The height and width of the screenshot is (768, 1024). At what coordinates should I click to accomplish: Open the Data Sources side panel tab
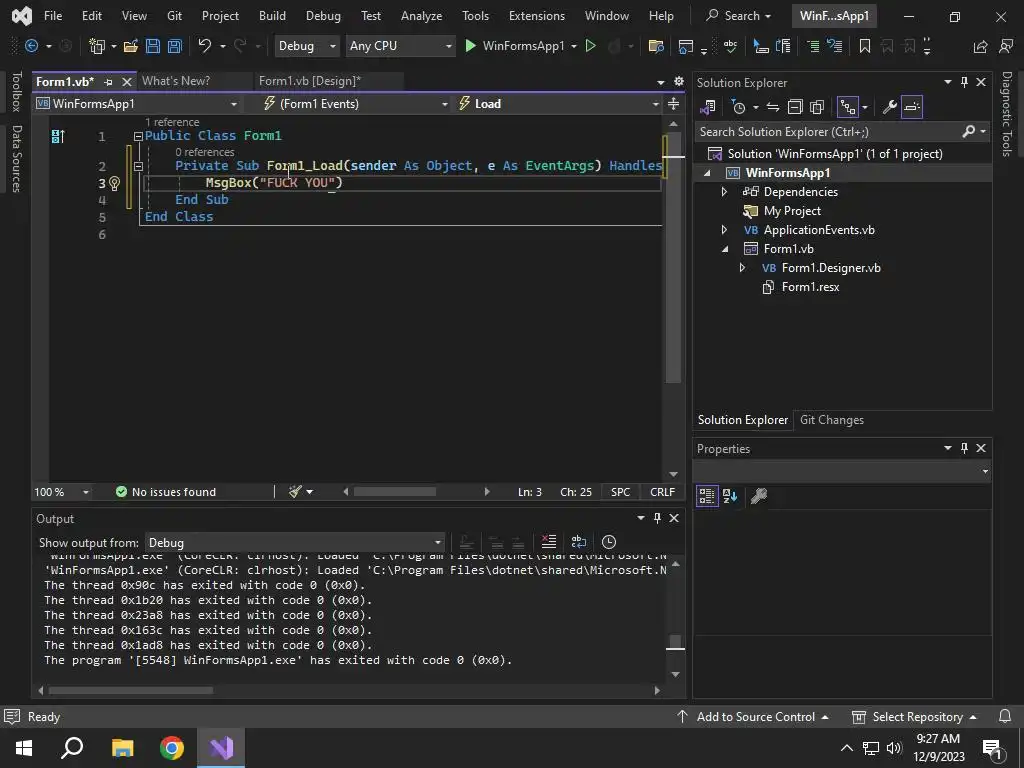coord(16,159)
